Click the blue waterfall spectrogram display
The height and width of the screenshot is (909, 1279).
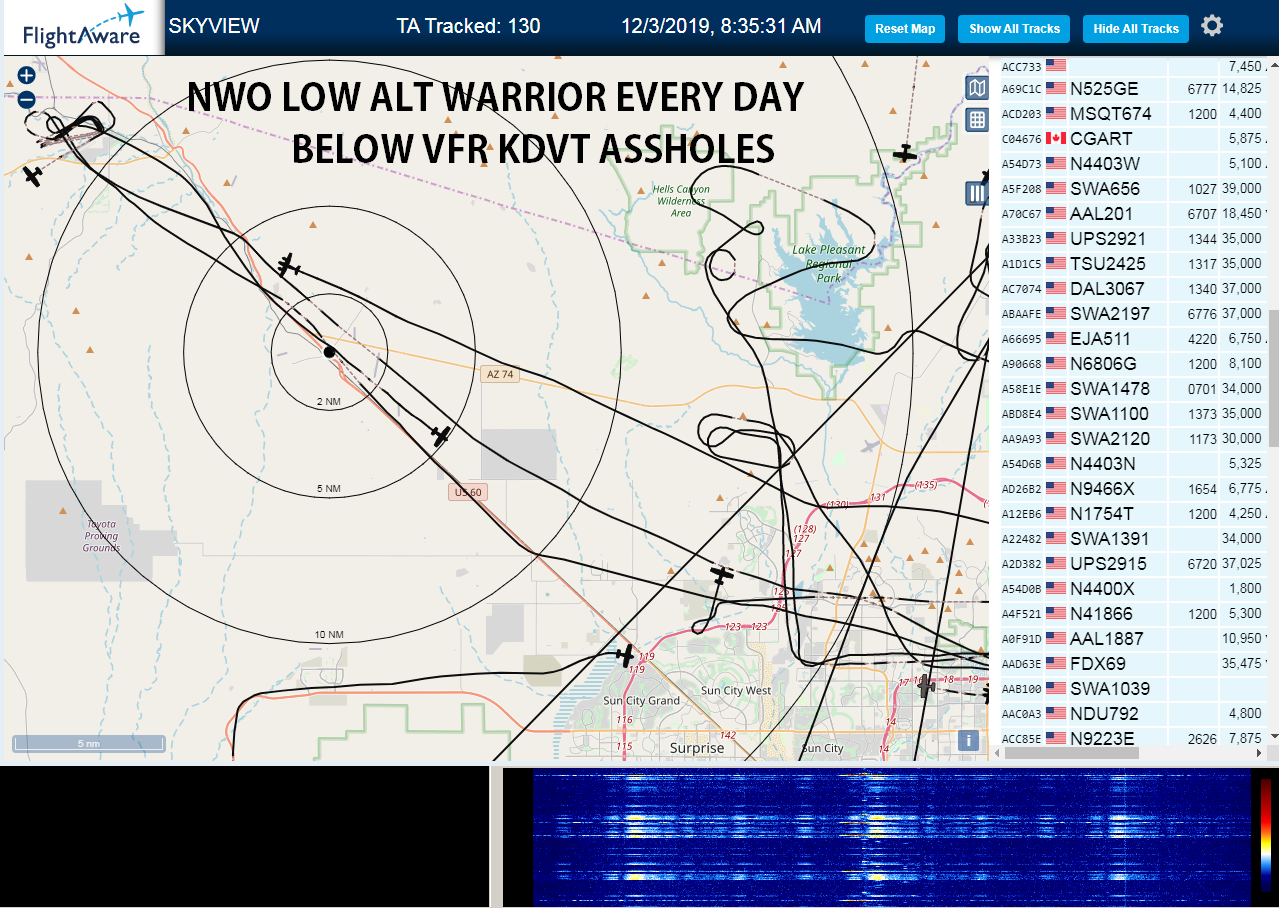point(892,837)
